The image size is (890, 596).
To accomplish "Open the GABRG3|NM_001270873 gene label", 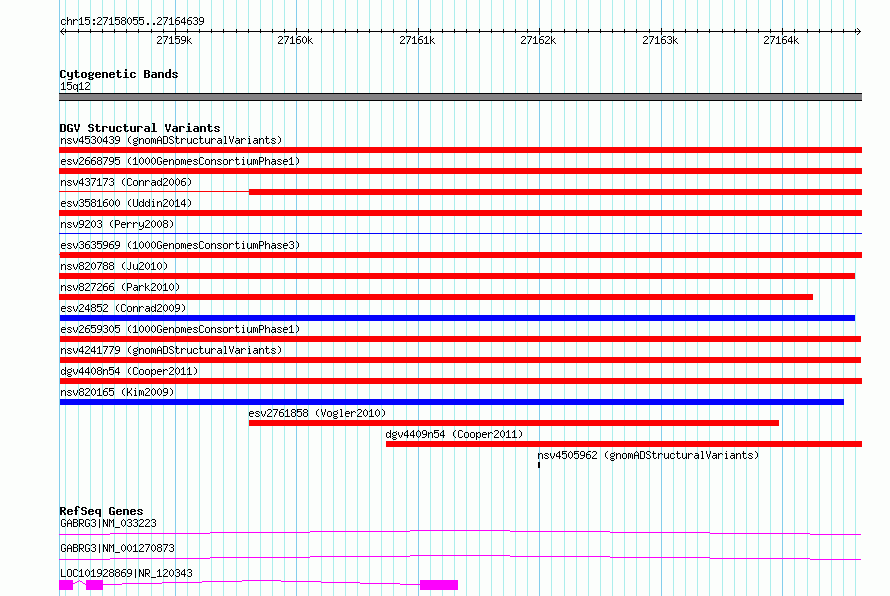I will [x=117, y=548].
